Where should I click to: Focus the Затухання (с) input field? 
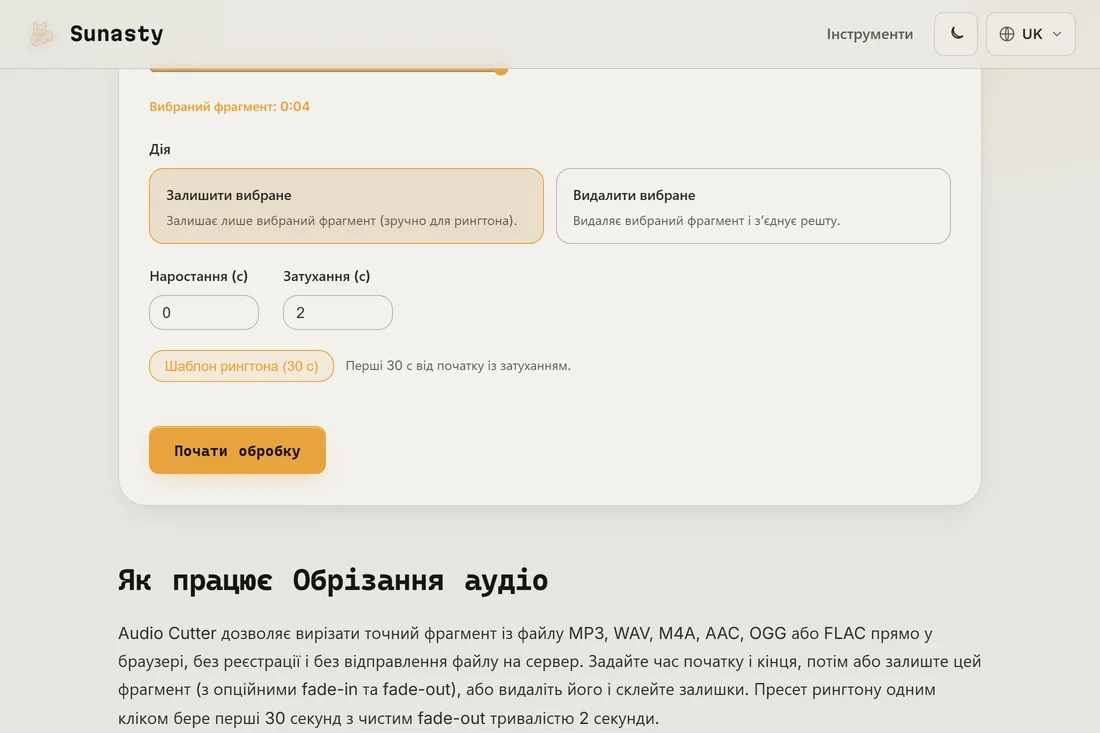click(337, 312)
